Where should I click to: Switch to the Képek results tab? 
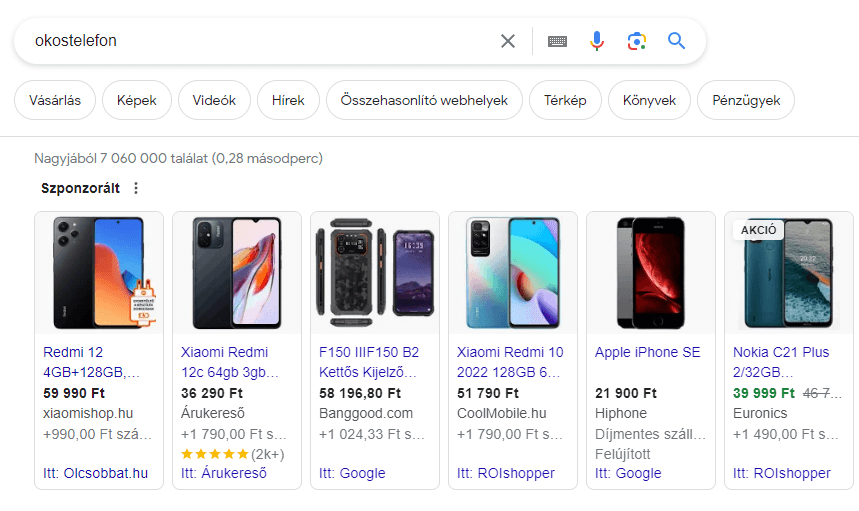point(137,100)
